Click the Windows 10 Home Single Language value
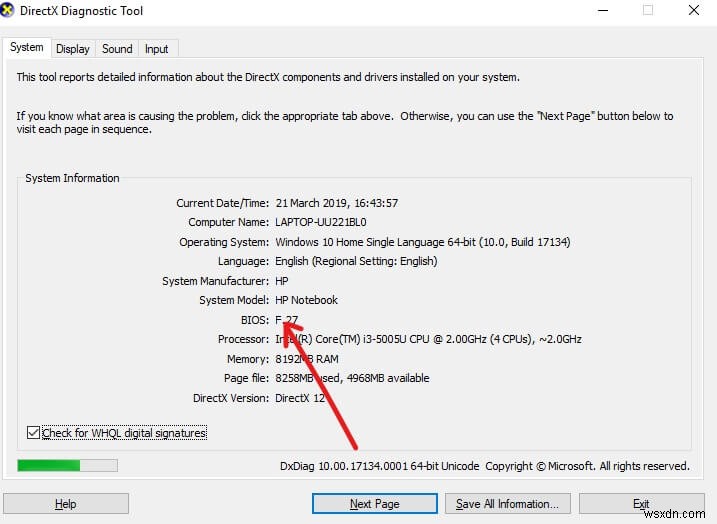717x524 pixels. click(x=423, y=242)
